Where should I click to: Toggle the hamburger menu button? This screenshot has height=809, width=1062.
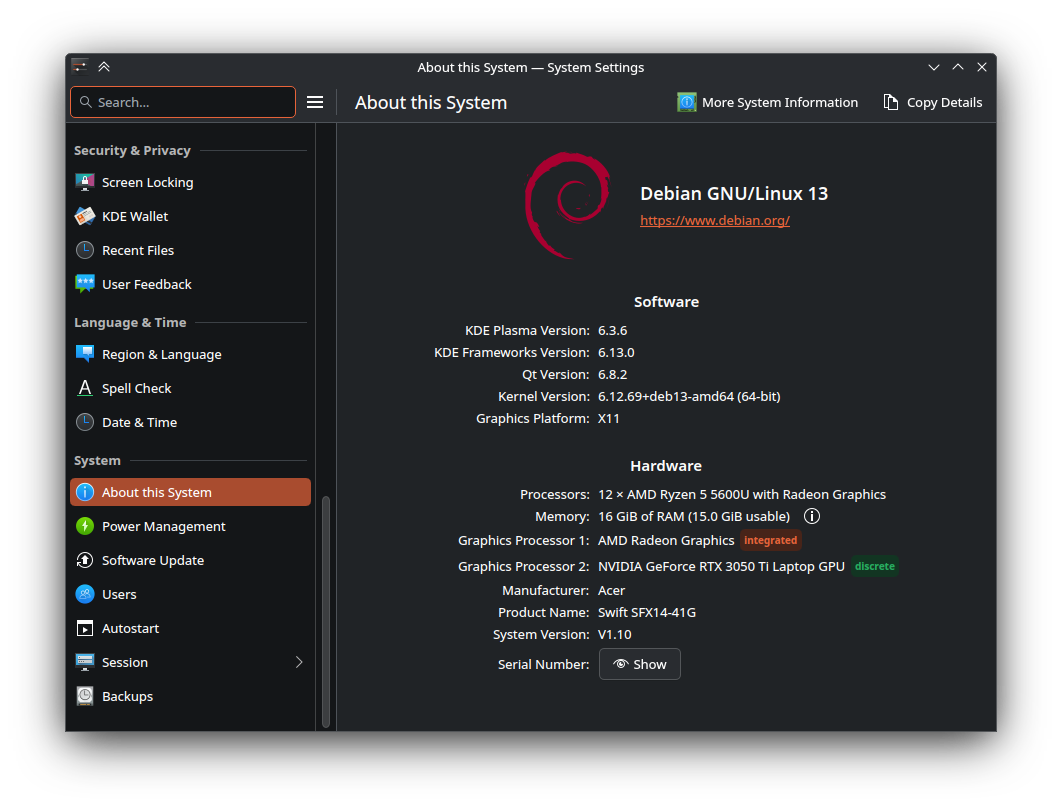(315, 102)
